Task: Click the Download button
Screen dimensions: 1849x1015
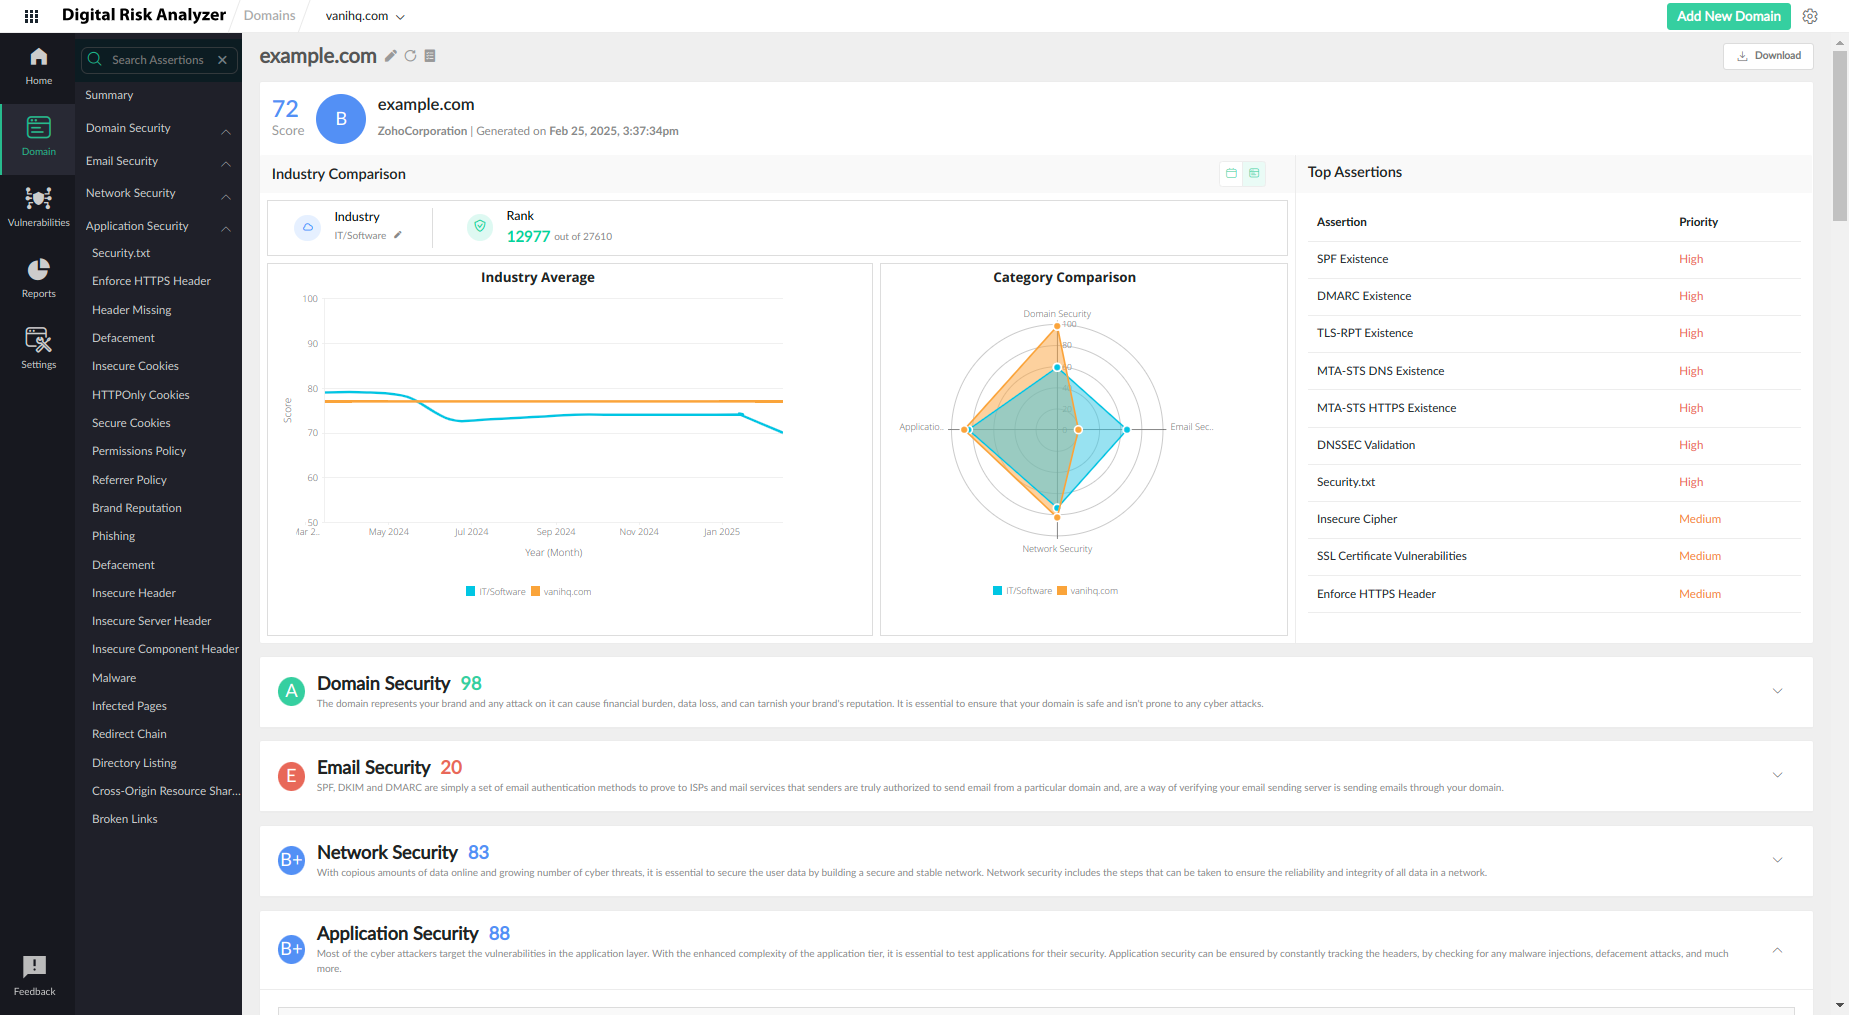Action: 1768,56
